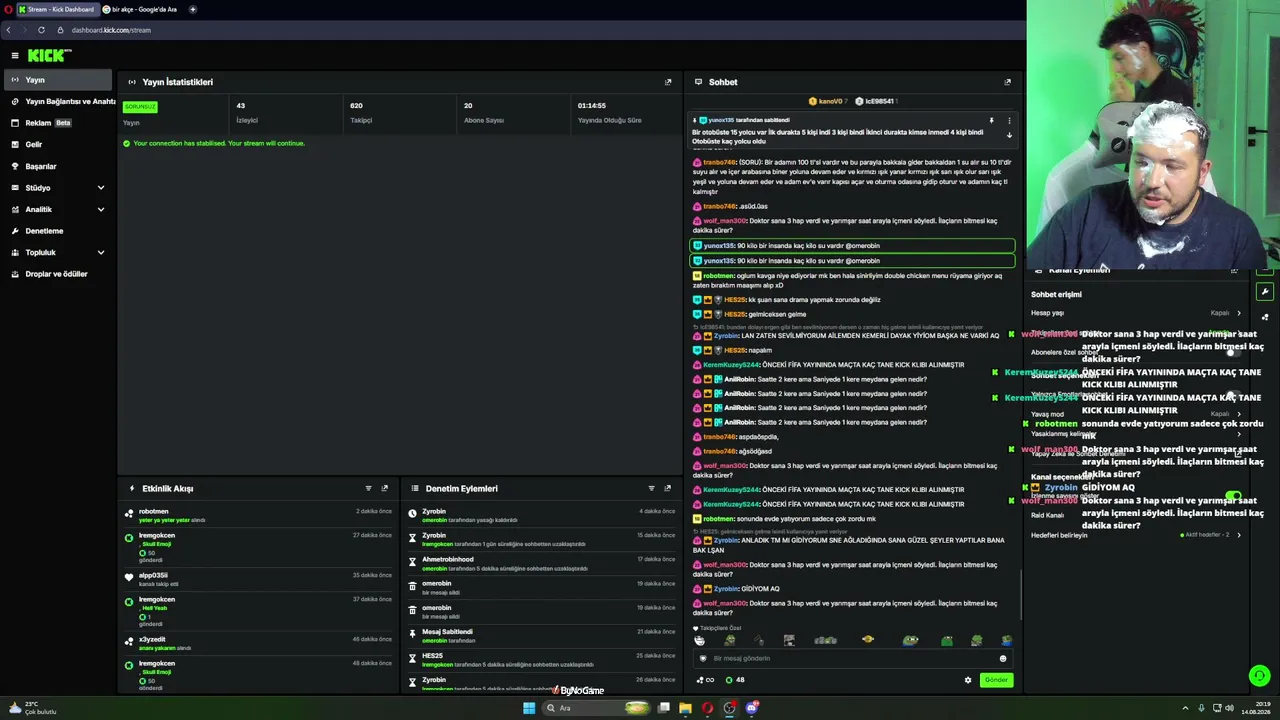Select the Mesaj Sabitlendi moderation entry
The height and width of the screenshot is (720, 1280).
coord(542,635)
